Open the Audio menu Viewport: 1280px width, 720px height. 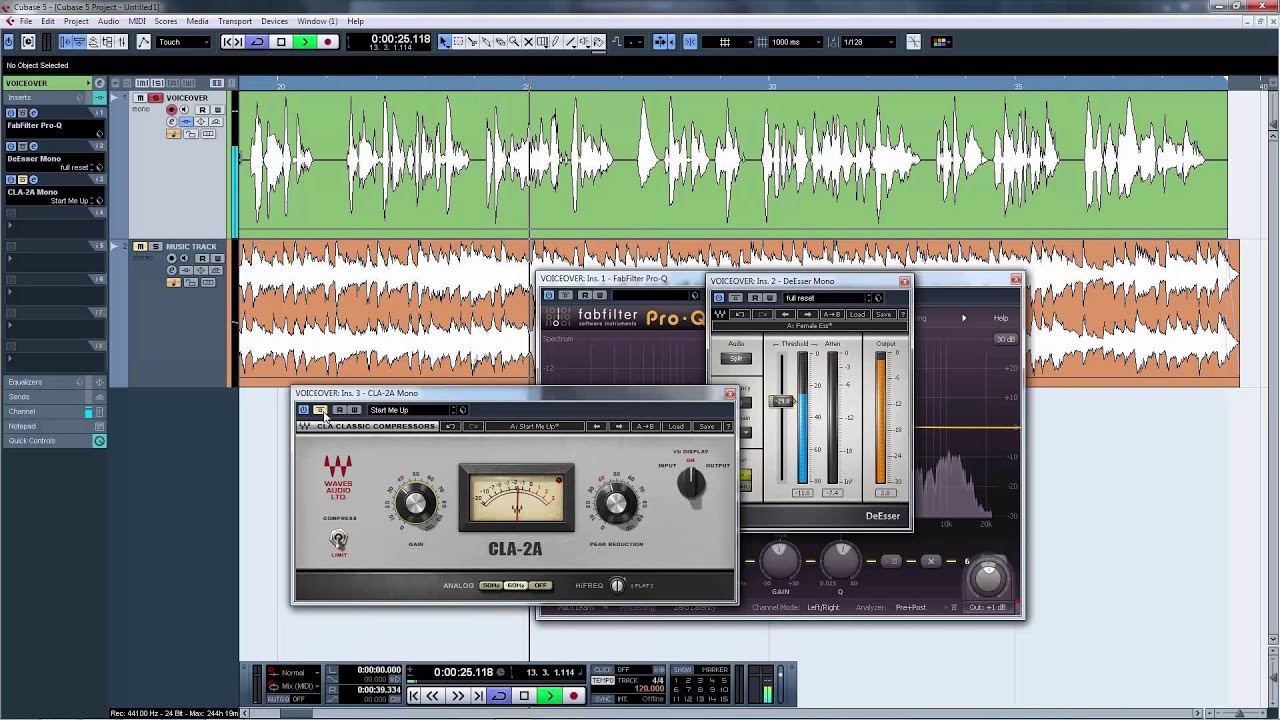click(x=108, y=21)
